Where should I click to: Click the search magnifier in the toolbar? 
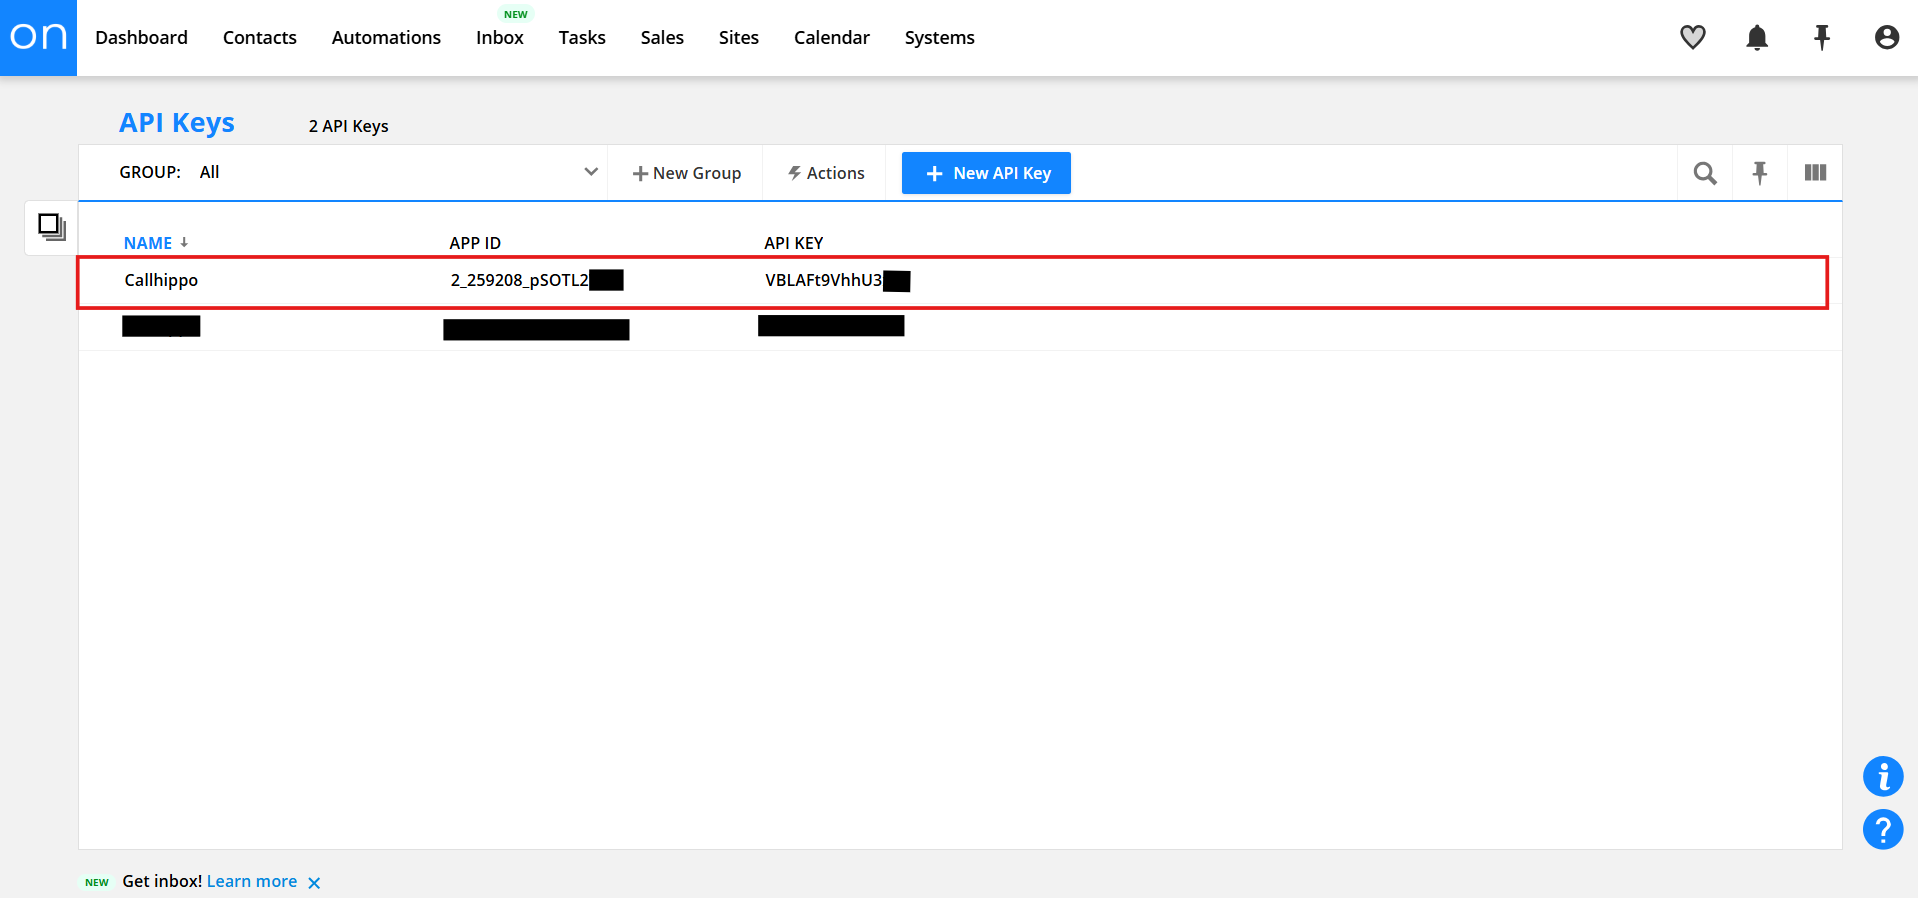[1705, 173]
